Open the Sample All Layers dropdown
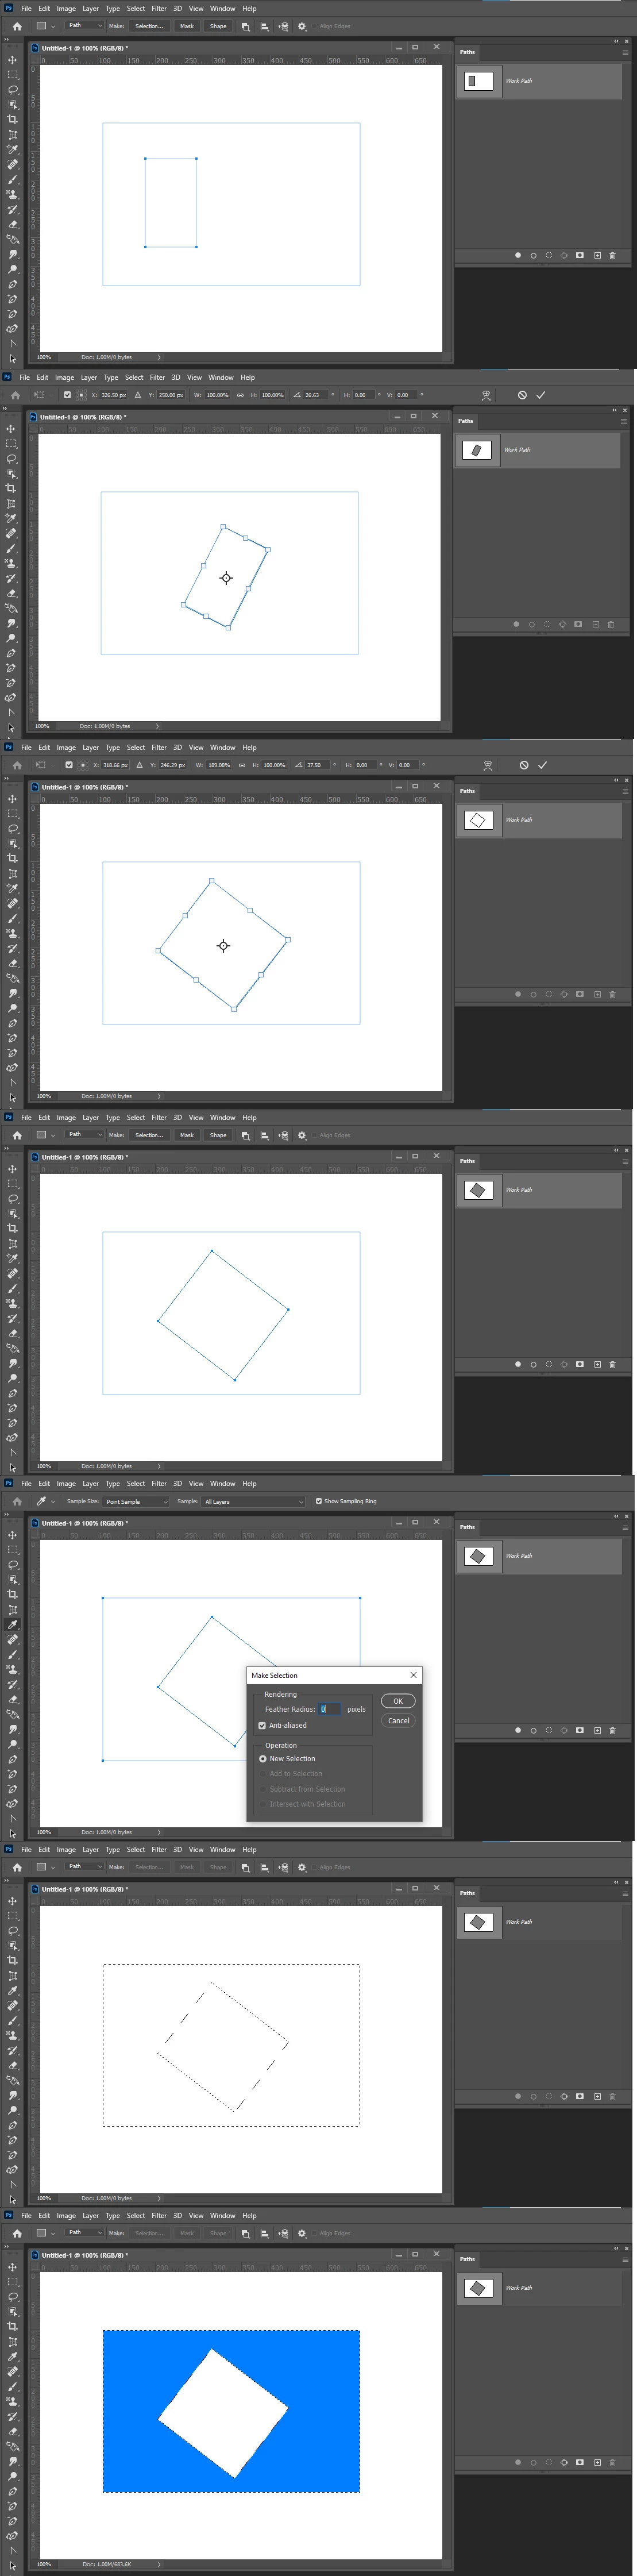 pyautogui.click(x=253, y=1501)
